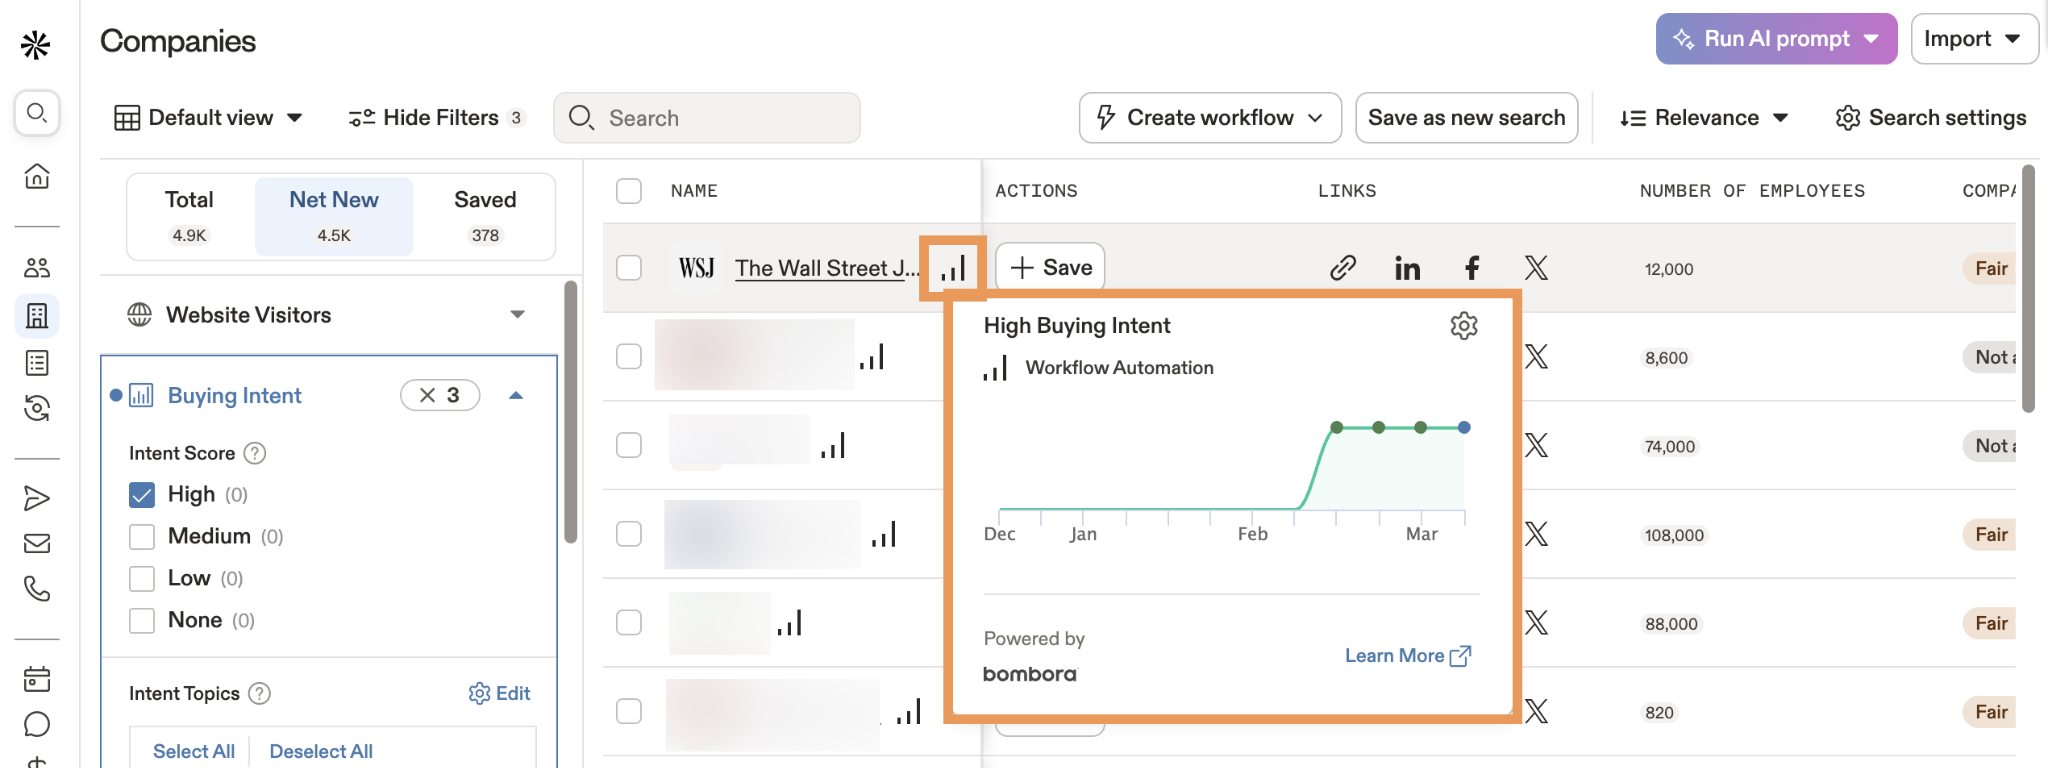Open the sidebar search icon
The height and width of the screenshot is (768, 2048).
37,112
